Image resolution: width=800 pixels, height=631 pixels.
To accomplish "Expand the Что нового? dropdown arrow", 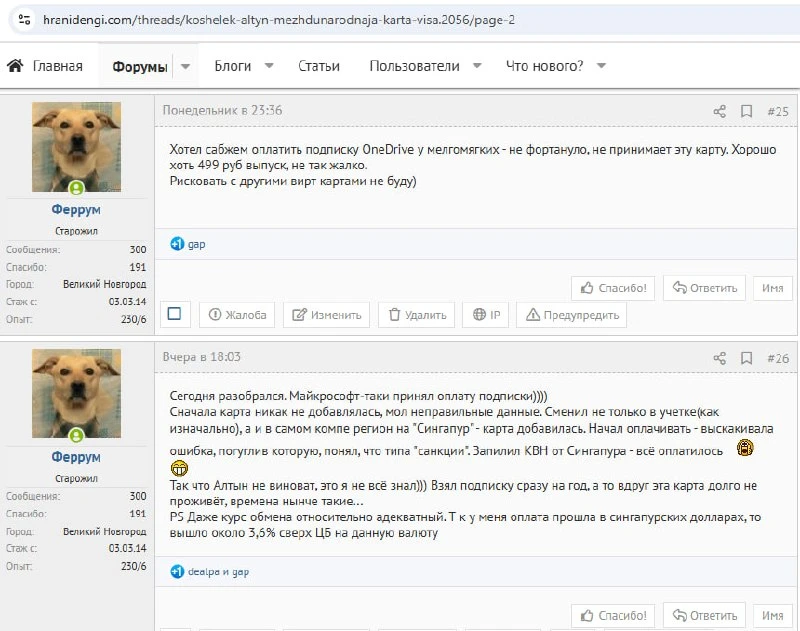I will (602, 66).
